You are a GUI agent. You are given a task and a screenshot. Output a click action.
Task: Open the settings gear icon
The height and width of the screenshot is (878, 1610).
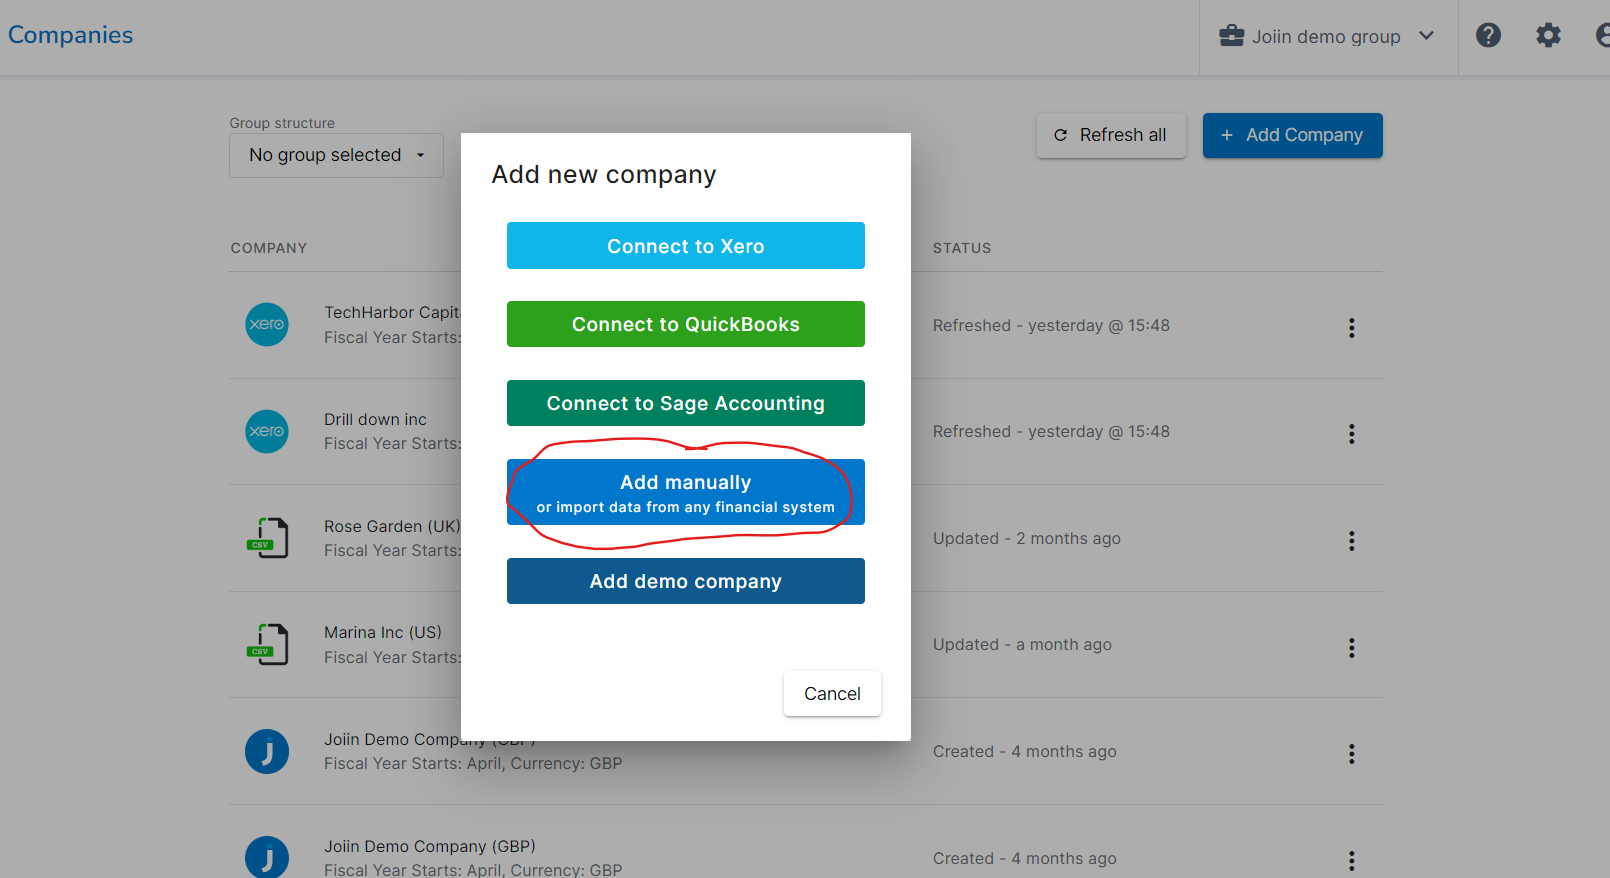click(1548, 36)
